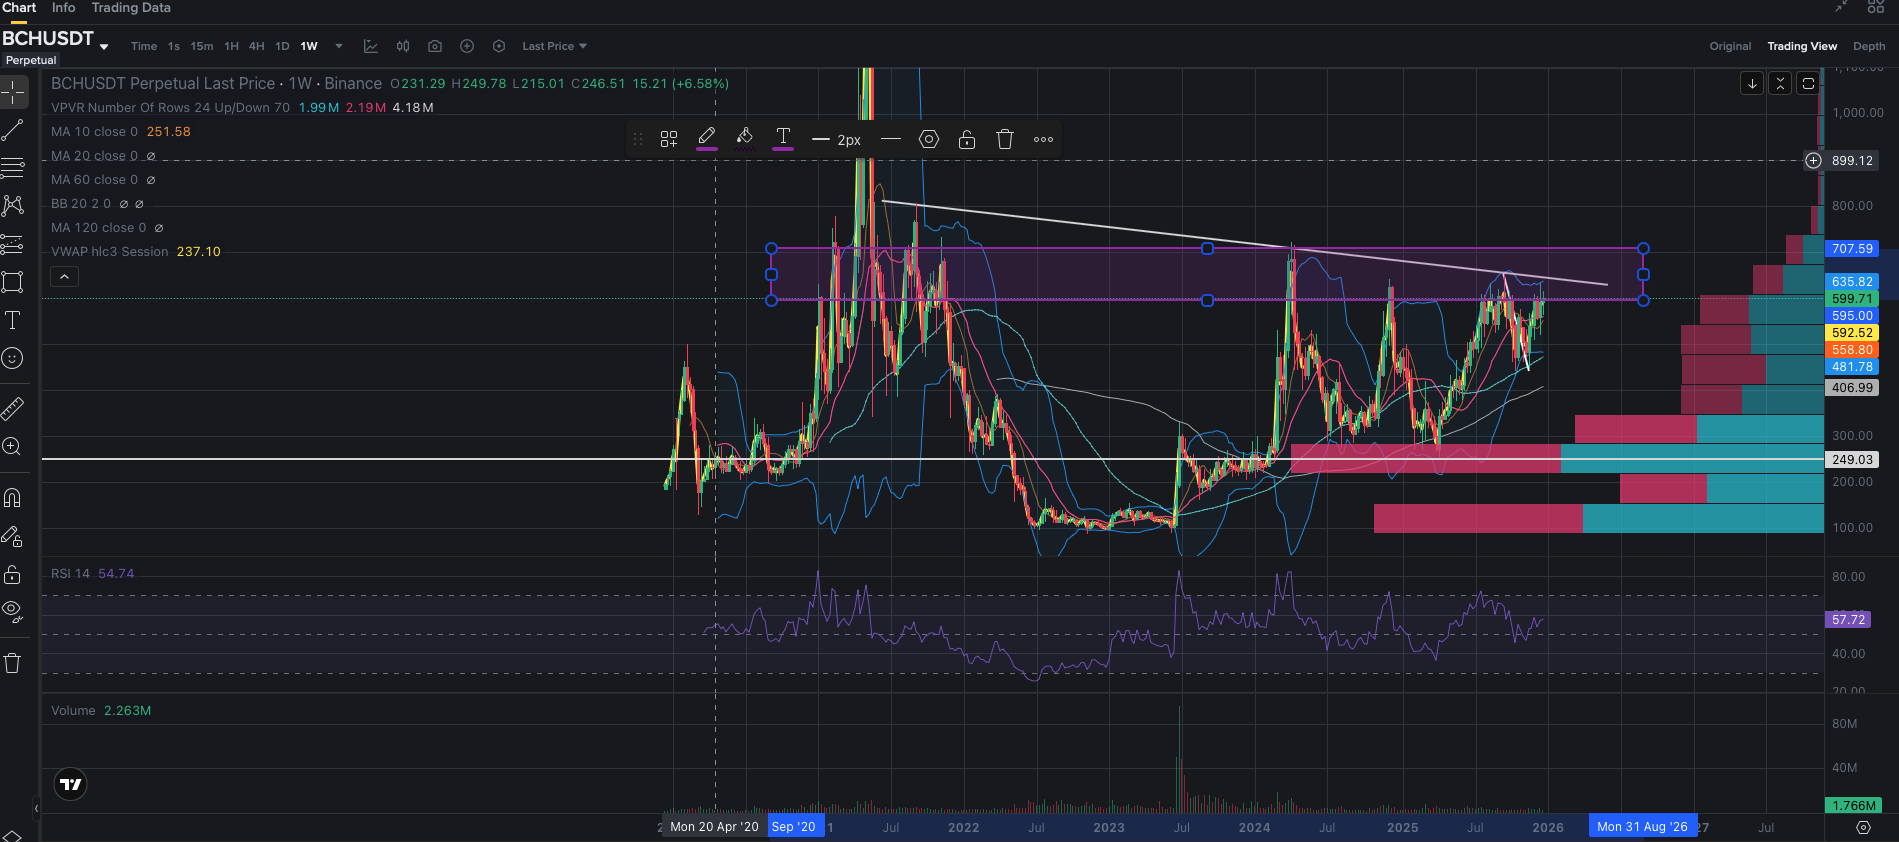Select the crosshair cursor tool
Viewport: 1899px width, 842px height.
[13, 93]
